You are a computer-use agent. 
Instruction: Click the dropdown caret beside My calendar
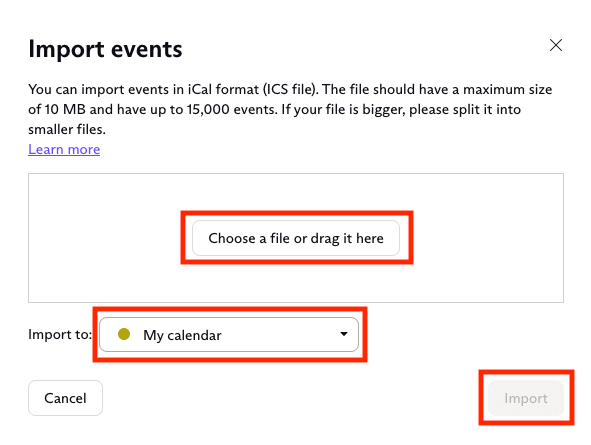coord(343,334)
